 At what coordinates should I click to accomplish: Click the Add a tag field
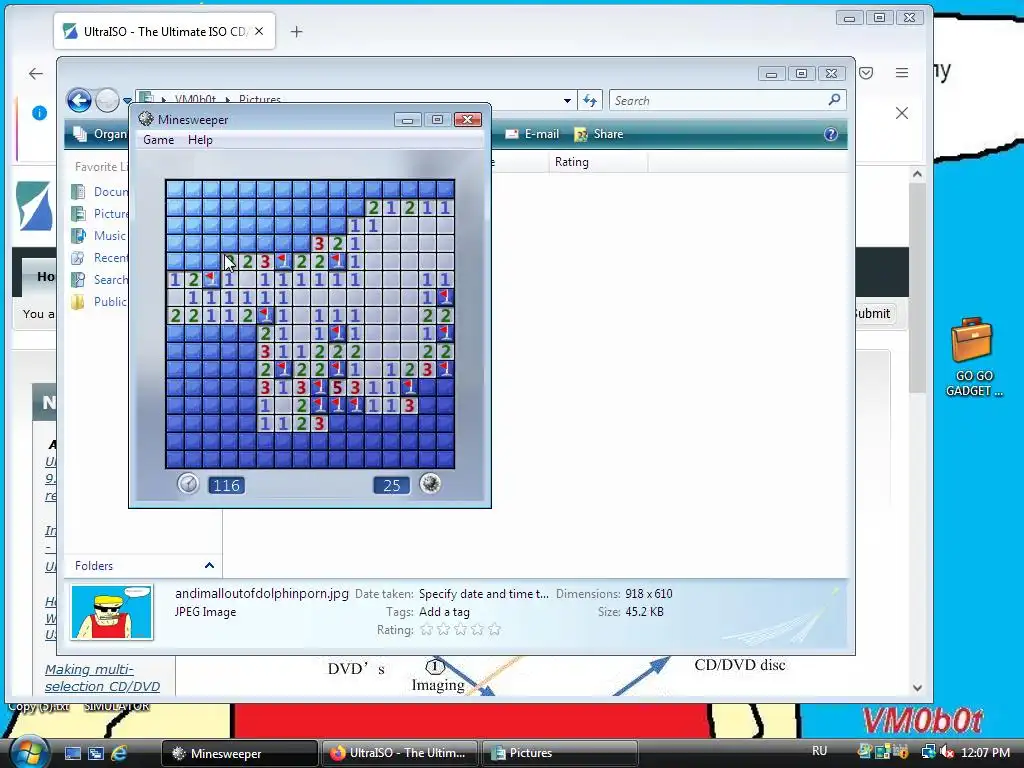[x=444, y=612]
